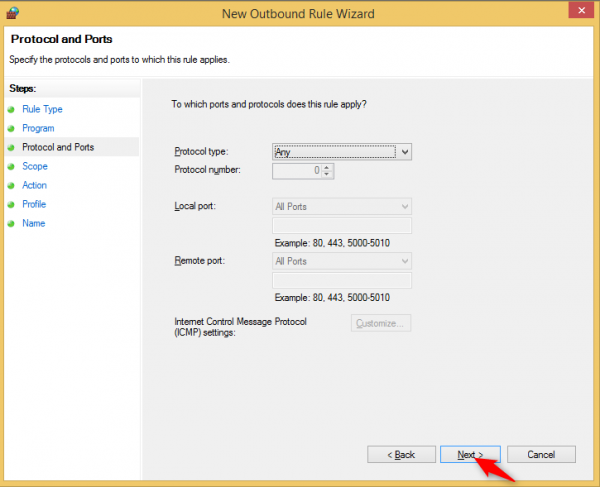The image size is (600, 487).
Task: Jump to the Scope step
Action: pos(35,166)
